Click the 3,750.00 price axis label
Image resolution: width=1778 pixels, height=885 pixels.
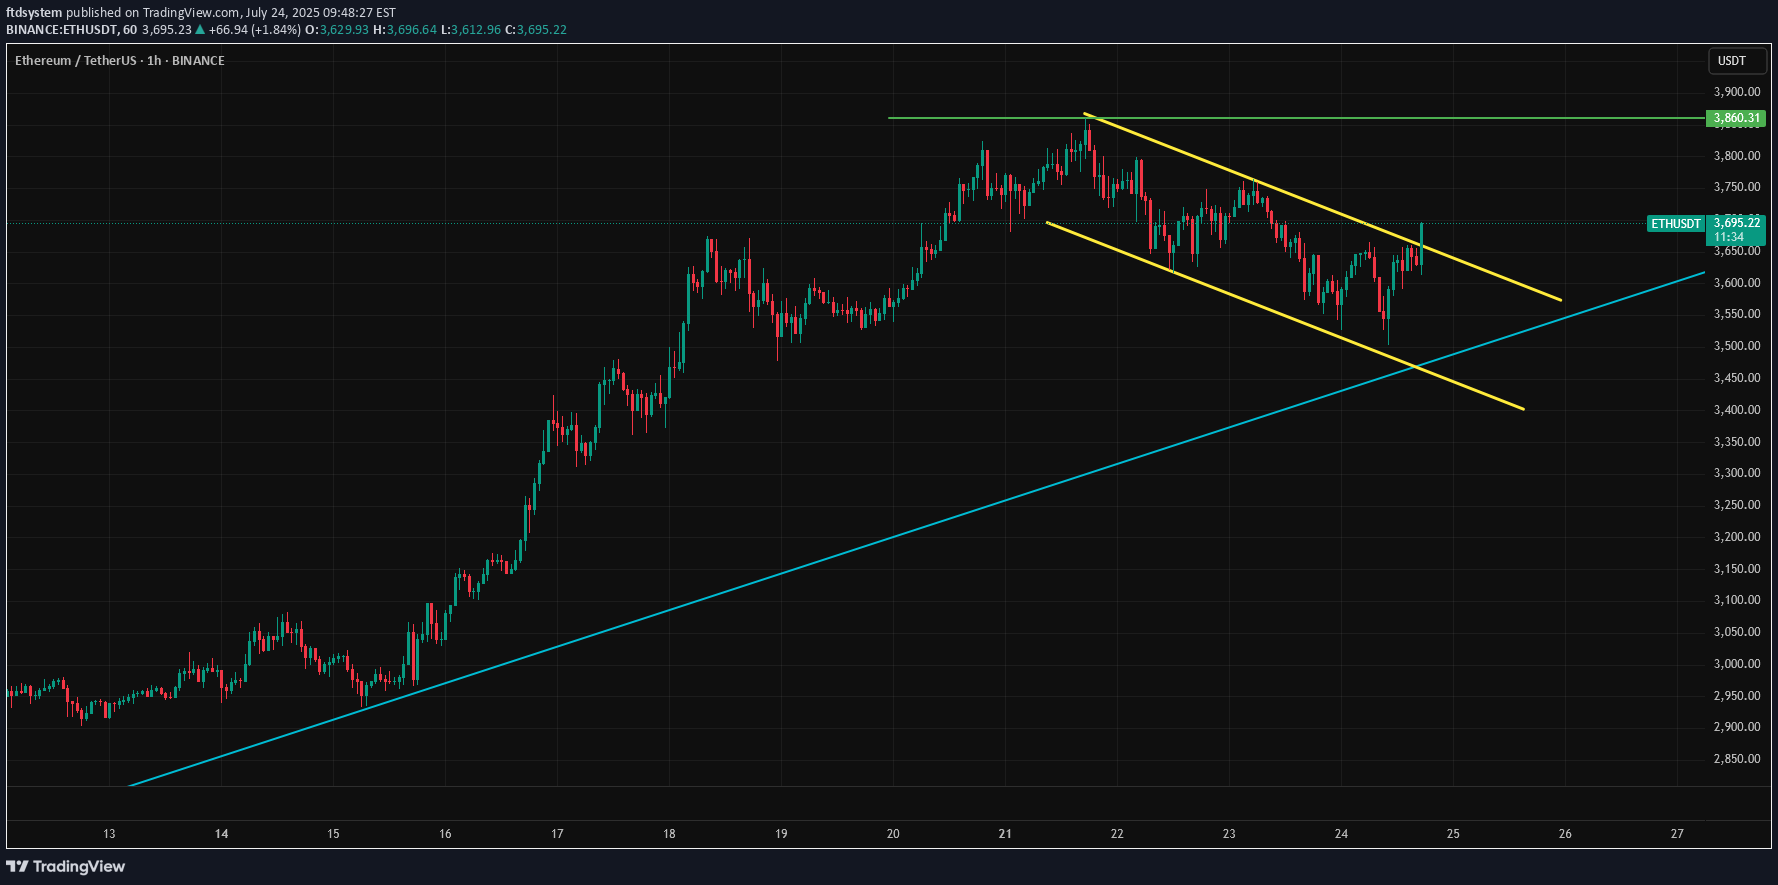pos(1737,187)
